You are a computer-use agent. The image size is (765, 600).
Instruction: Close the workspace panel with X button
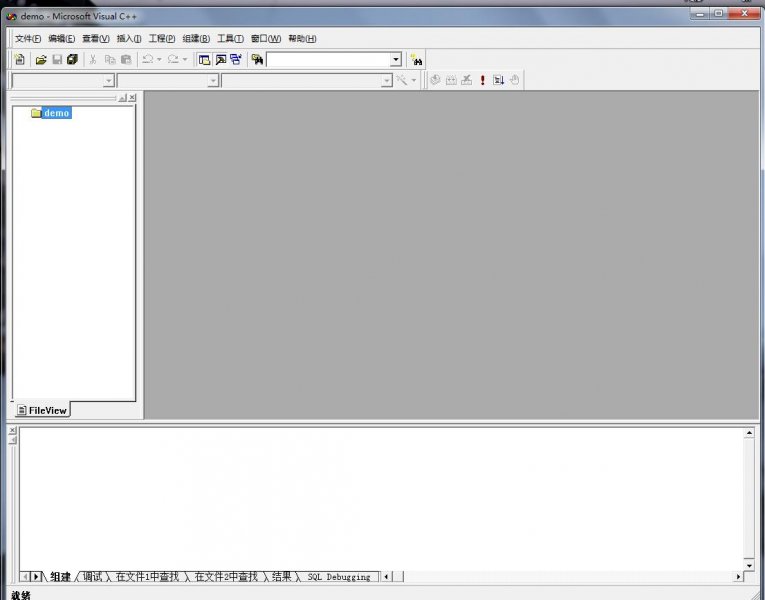pyautogui.click(x=132, y=98)
